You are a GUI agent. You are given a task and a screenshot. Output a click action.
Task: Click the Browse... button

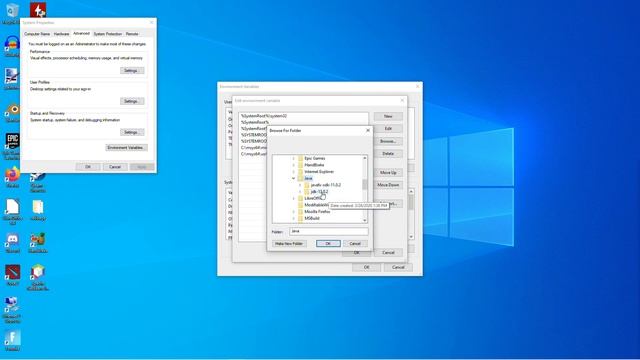pyautogui.click(x=388, y=141)
